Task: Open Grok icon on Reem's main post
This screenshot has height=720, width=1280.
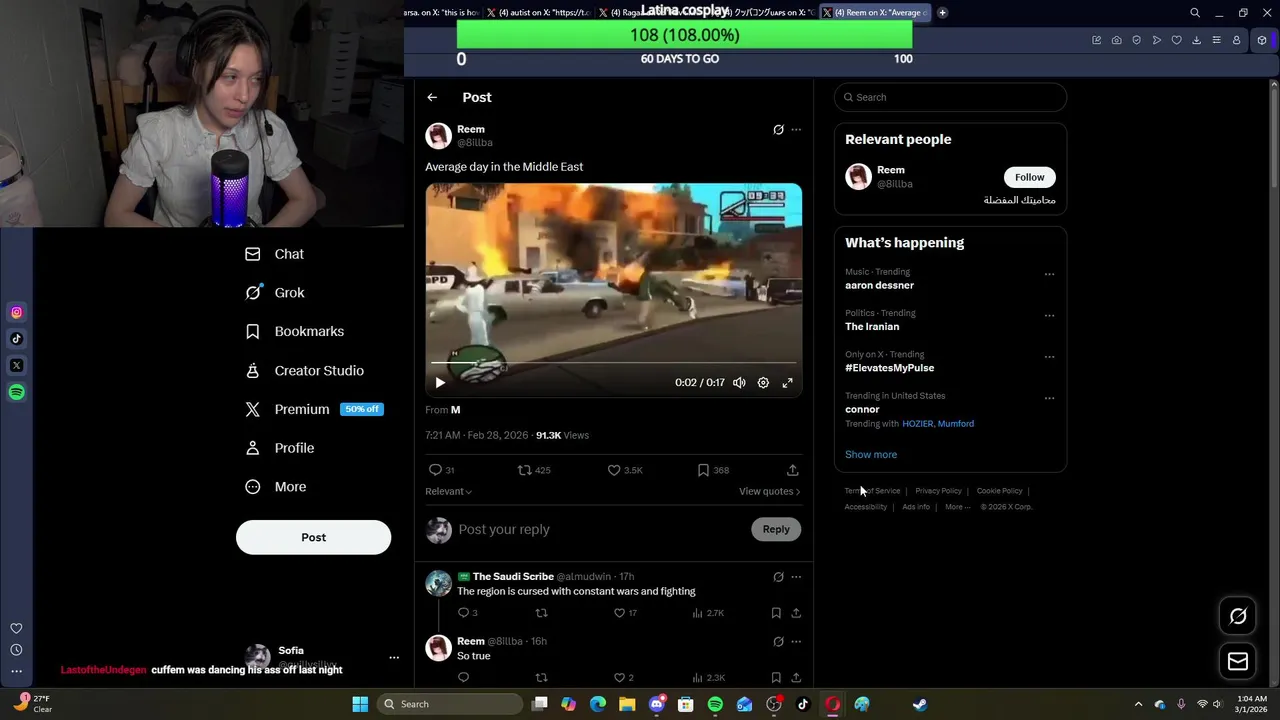Action: (x=778, y=129)
